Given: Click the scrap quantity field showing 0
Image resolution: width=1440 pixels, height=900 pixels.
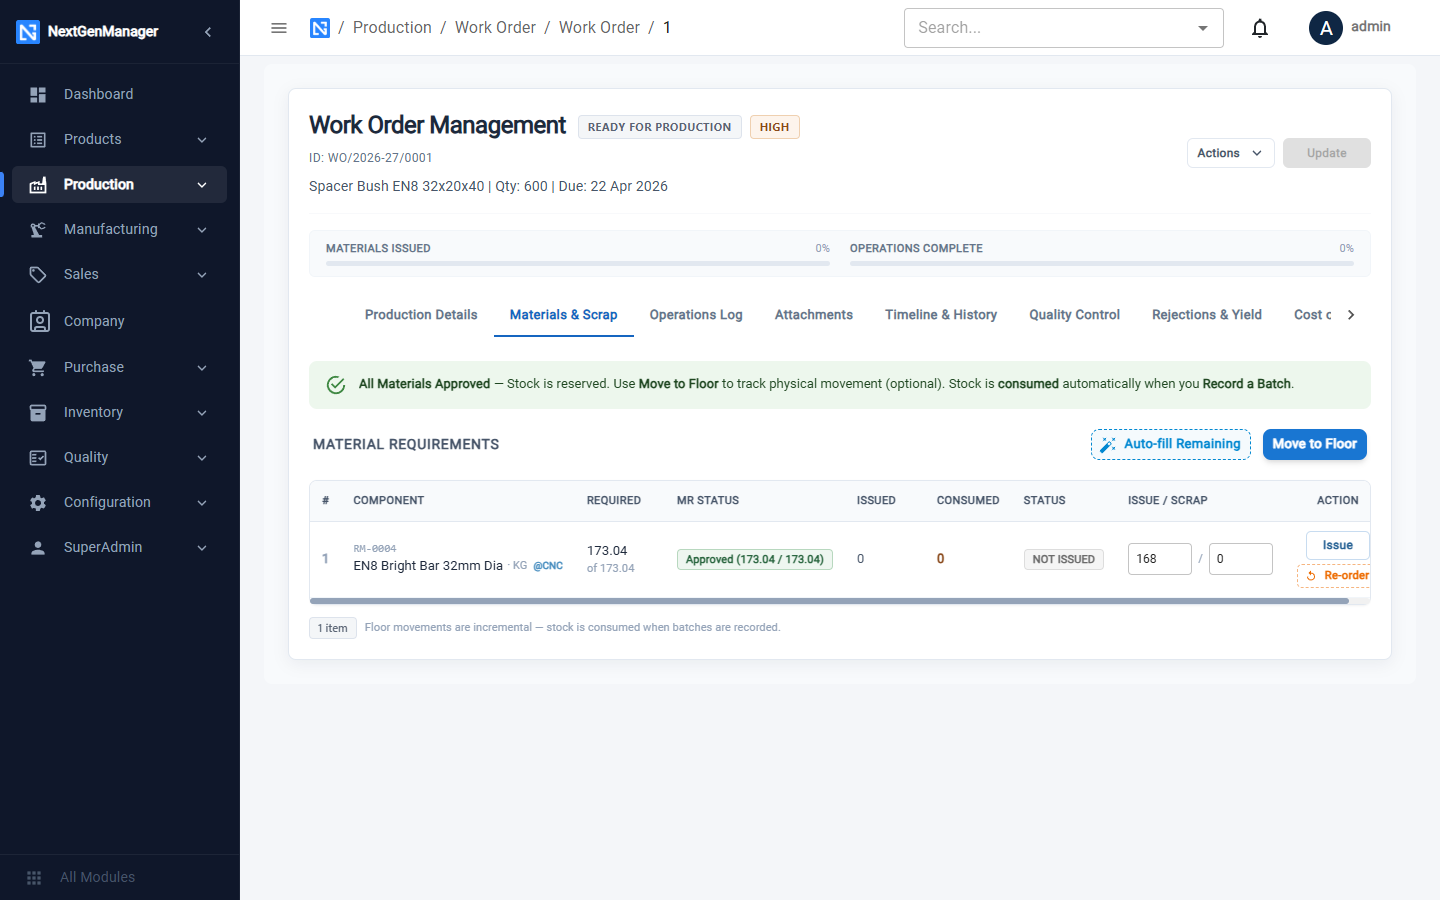Looking at the screenshot, I should (1241, 559).
